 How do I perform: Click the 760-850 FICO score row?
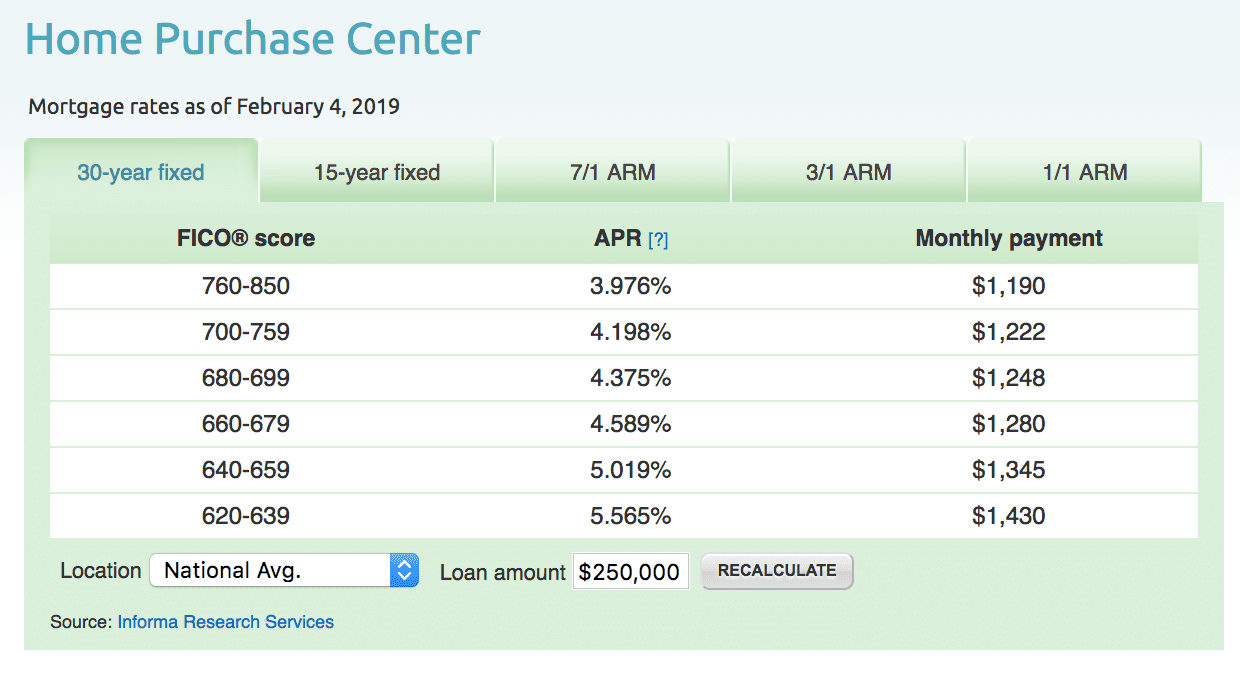246,286
